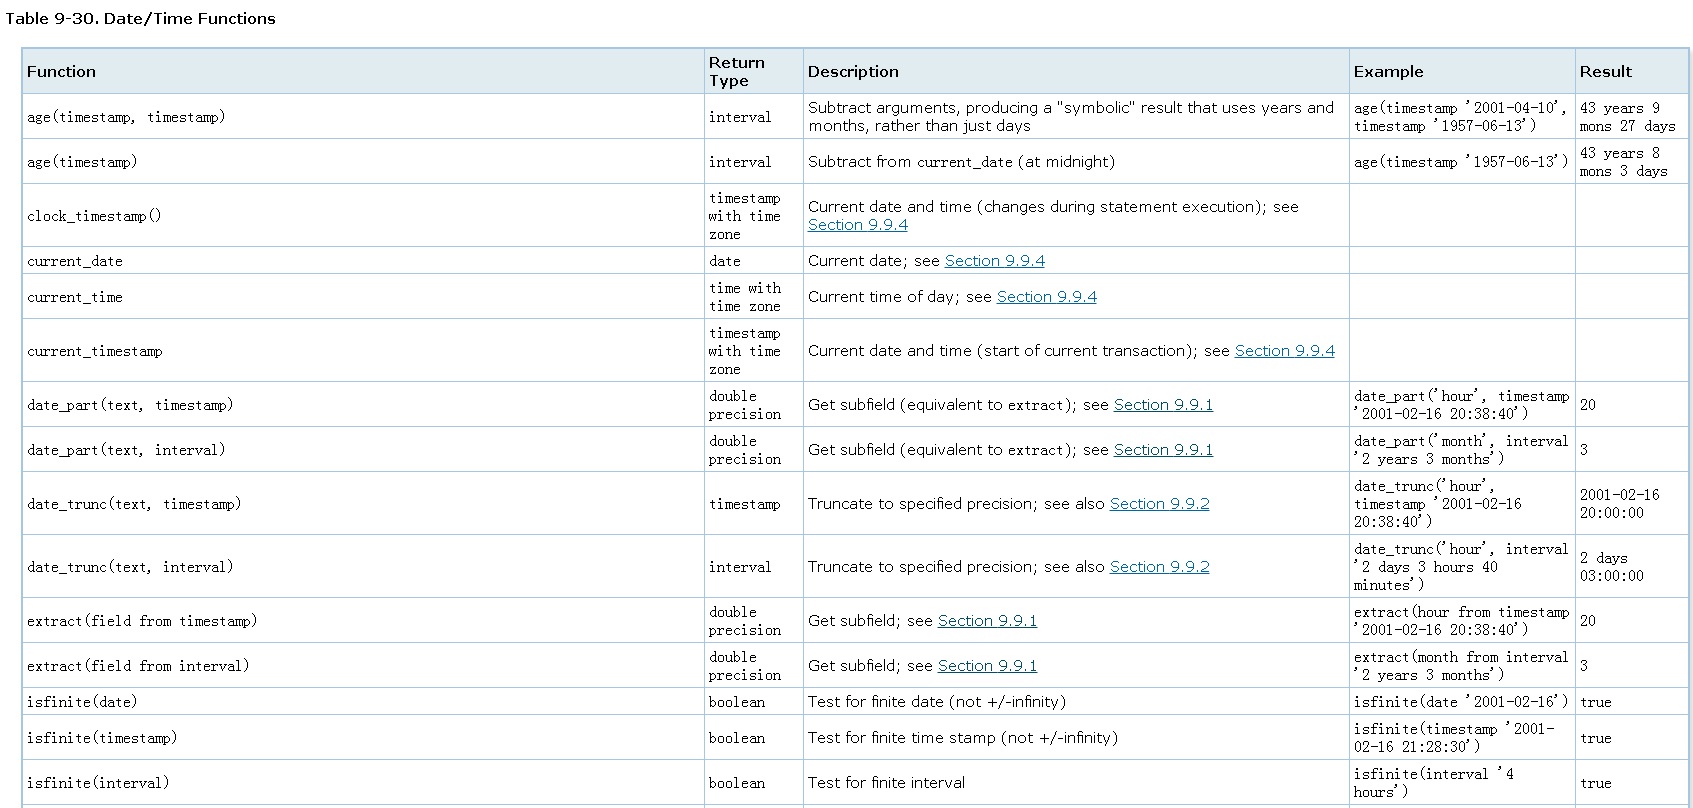Click example "age(timestamp '1957-06-13')"
This screenshot has width=1693, height=808.
coord(1462,162)
